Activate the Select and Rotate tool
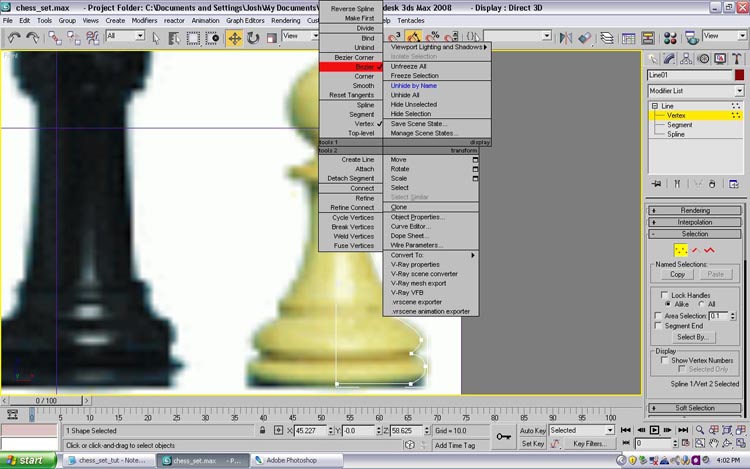The height and width of the screenshot is (469, 750). [252, 37]
